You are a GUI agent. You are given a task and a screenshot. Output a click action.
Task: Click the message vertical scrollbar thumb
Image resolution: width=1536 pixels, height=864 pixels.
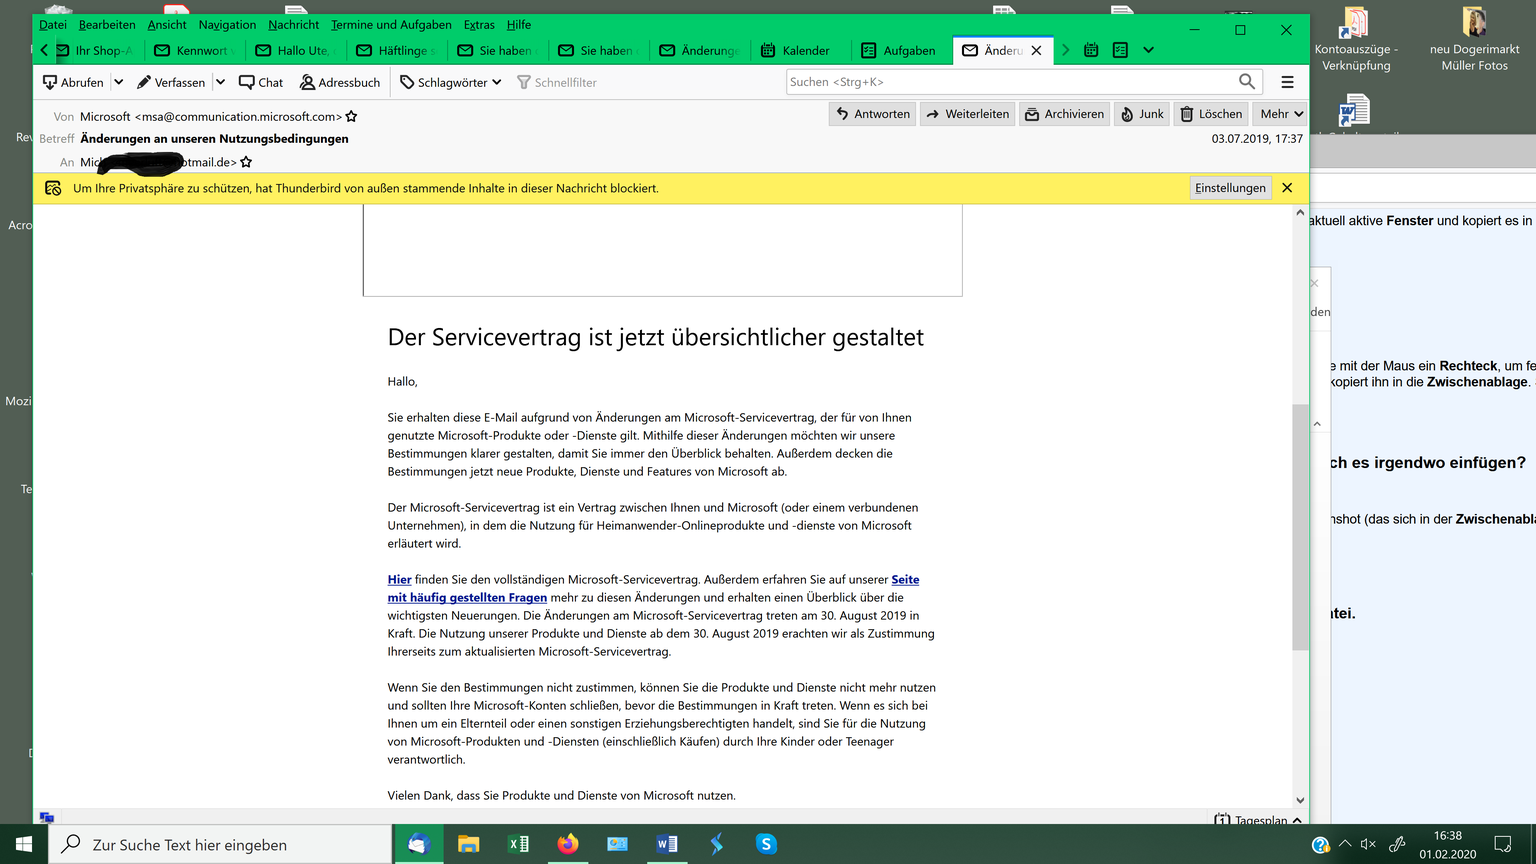1300,527
